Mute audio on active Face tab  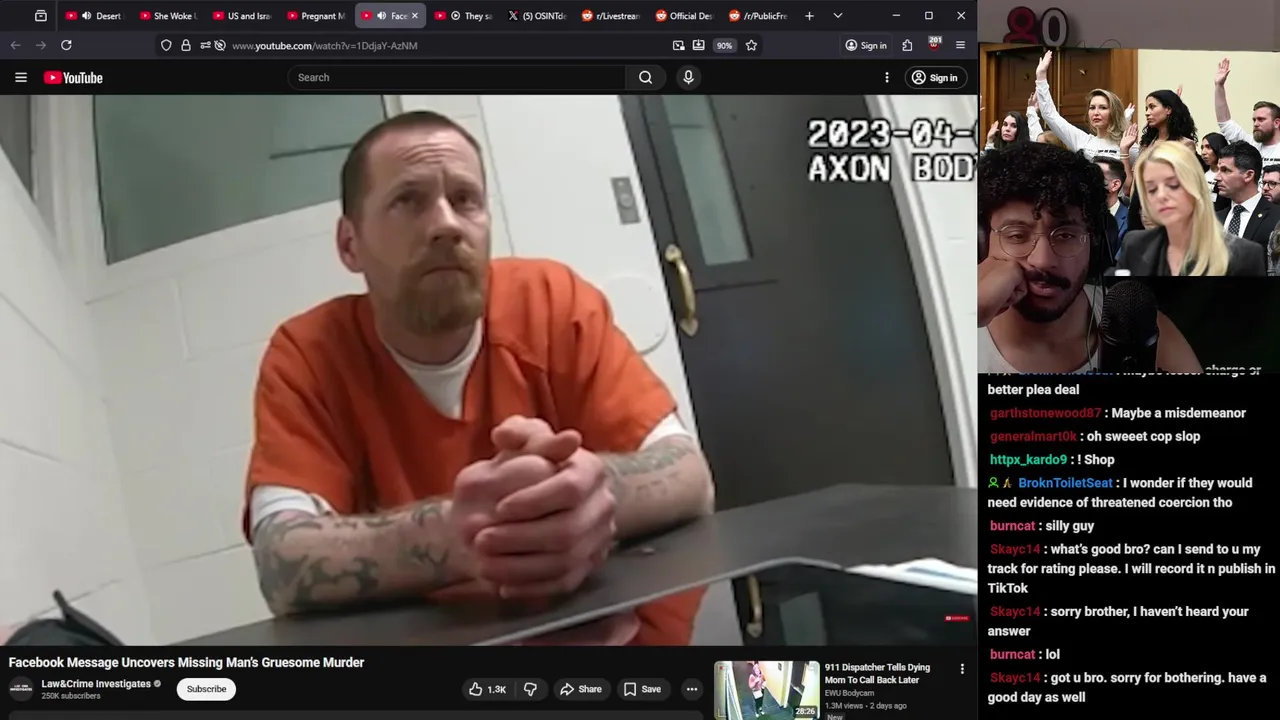(381, 16)
